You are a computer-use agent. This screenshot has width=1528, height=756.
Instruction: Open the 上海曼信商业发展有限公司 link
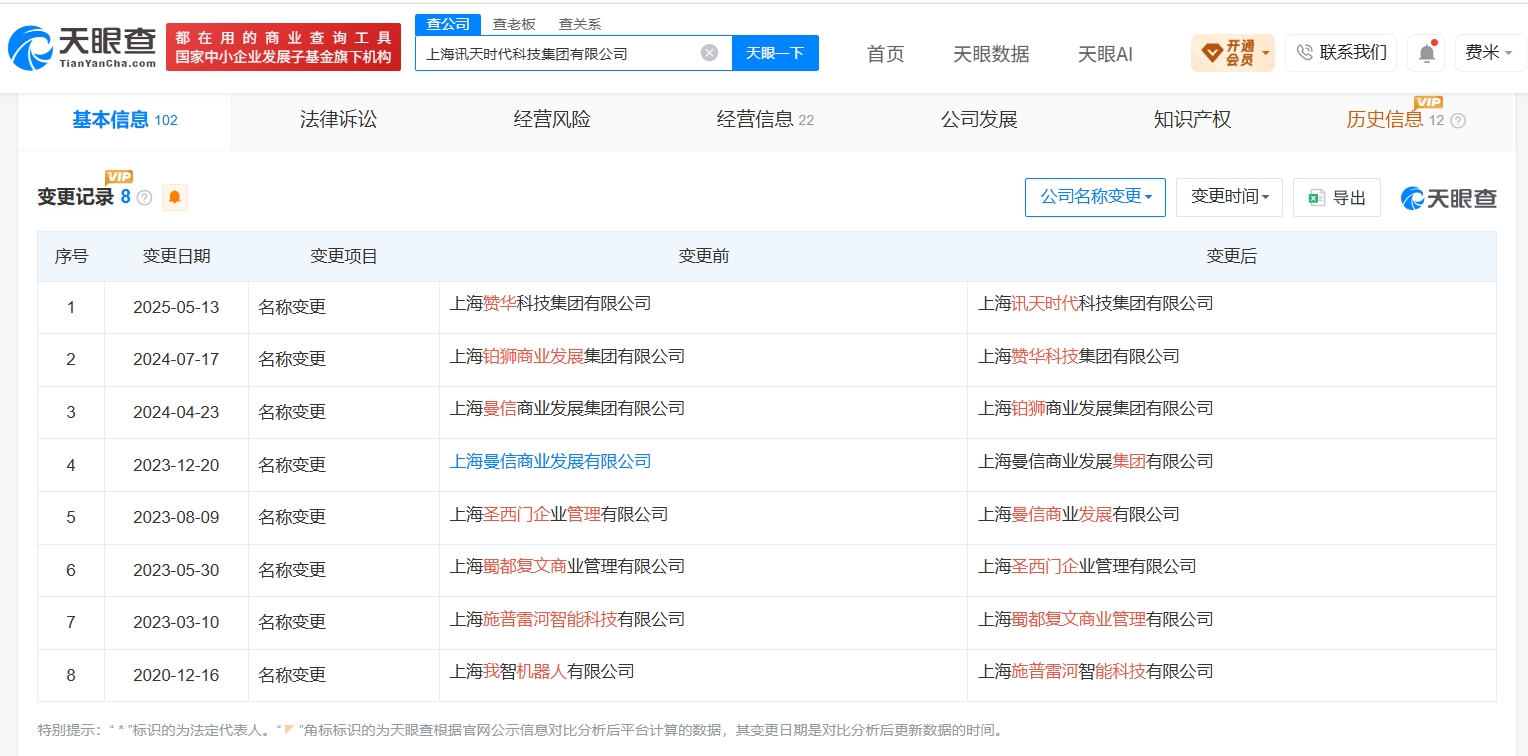click(551, 461)
